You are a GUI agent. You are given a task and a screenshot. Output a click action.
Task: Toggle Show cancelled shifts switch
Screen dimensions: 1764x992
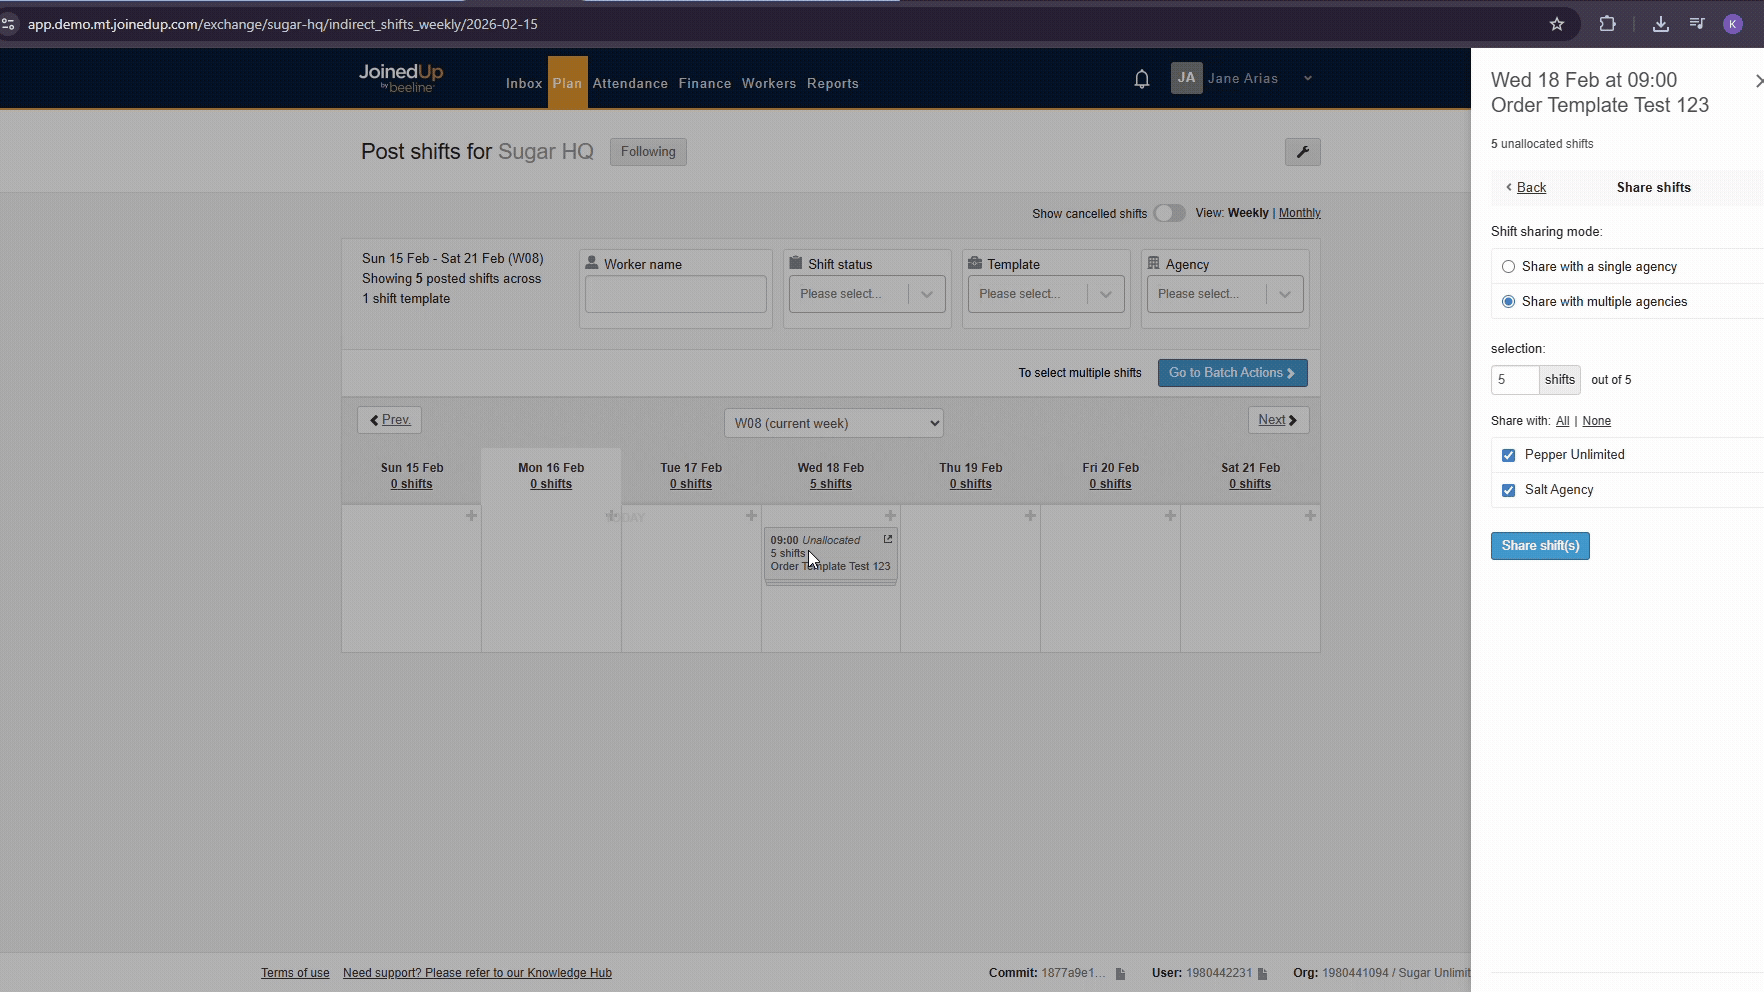click(1169, 213)
